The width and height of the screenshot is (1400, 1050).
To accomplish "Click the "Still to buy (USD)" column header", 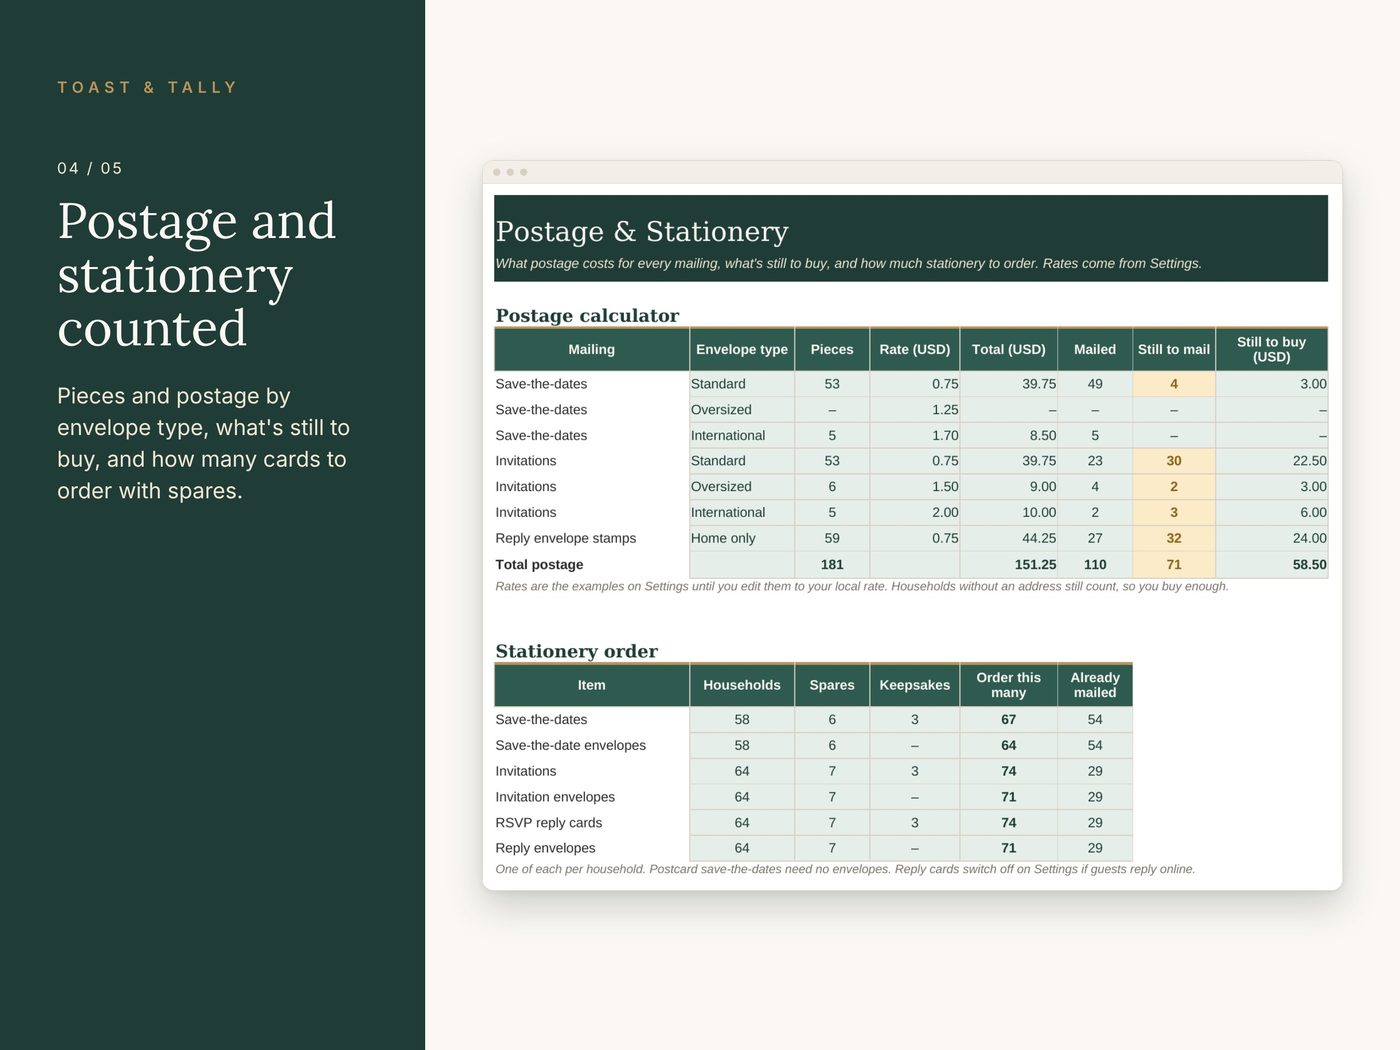I will pyautogui.click(x=1272, y=349).
